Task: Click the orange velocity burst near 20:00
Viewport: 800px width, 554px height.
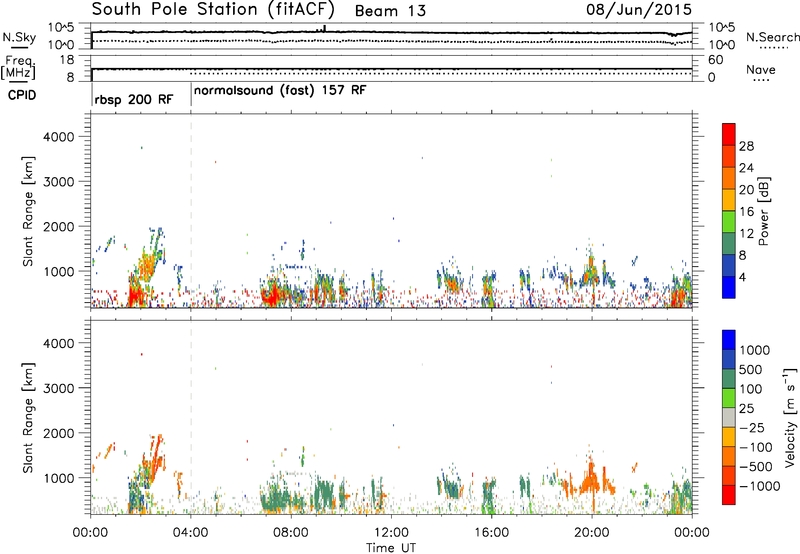Action: tap(592, 480)
